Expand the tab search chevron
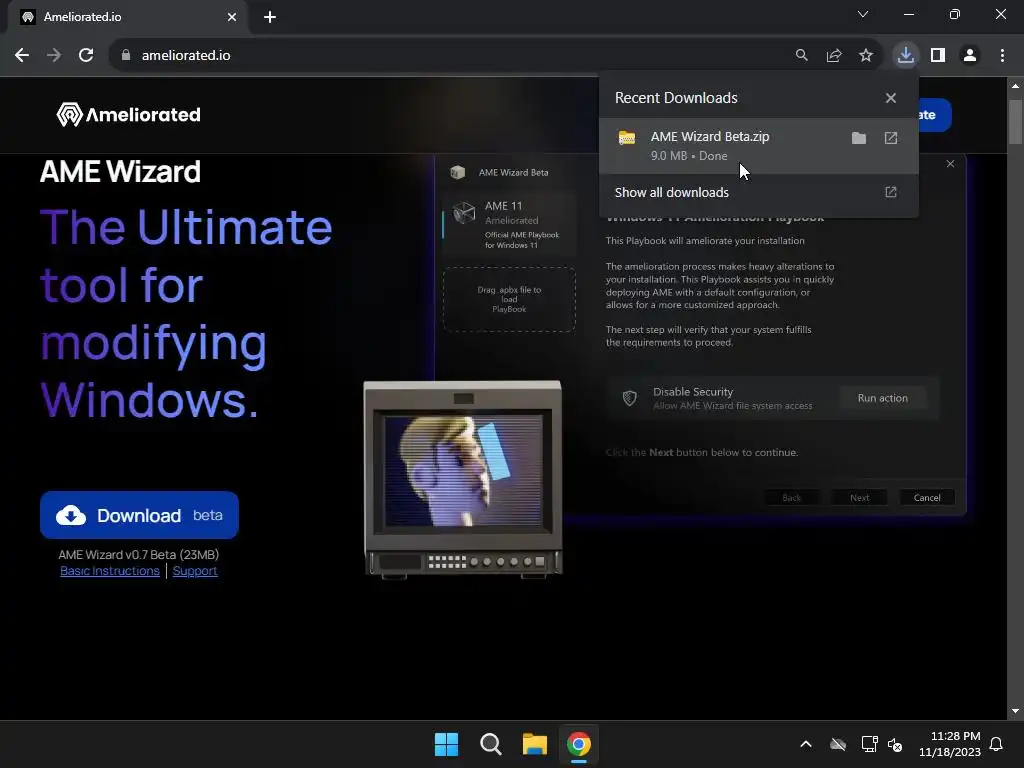 tap(863, 14)
